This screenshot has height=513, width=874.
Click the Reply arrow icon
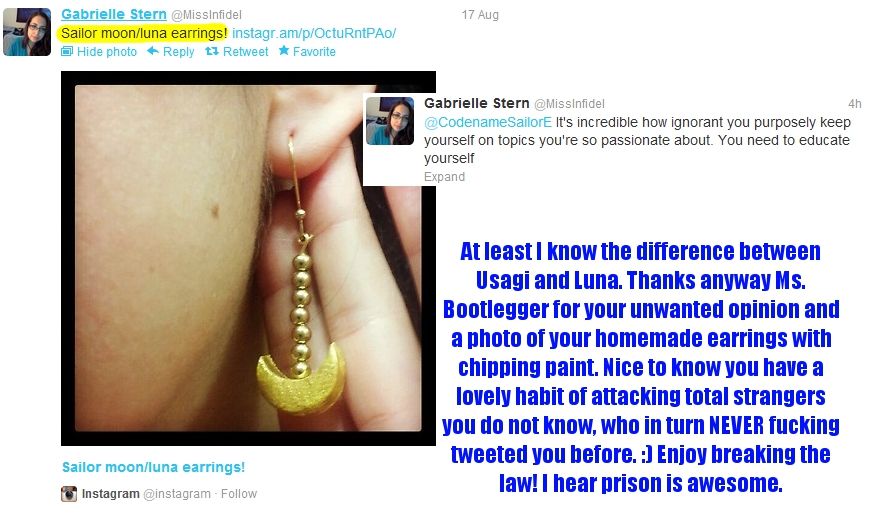click(153, 51)
